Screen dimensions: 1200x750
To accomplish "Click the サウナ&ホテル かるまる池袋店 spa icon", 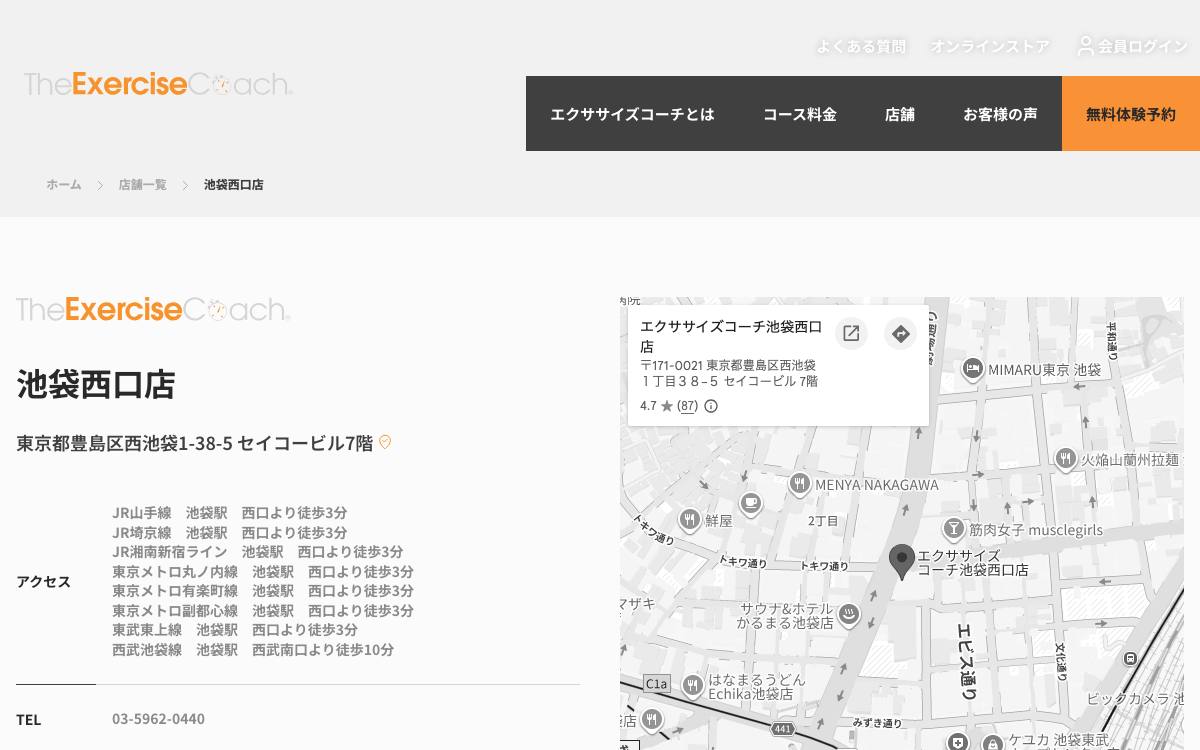I will 849,615.
